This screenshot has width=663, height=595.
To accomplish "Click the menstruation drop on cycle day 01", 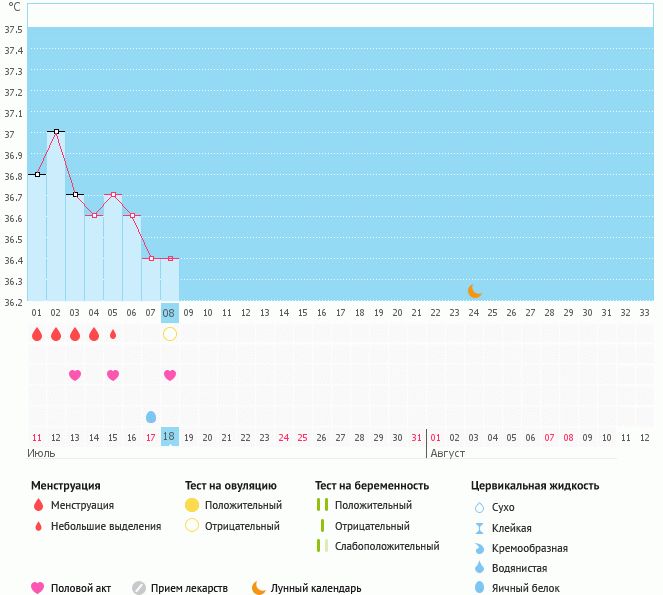I will pyautogui.click(x=37, y=334).
